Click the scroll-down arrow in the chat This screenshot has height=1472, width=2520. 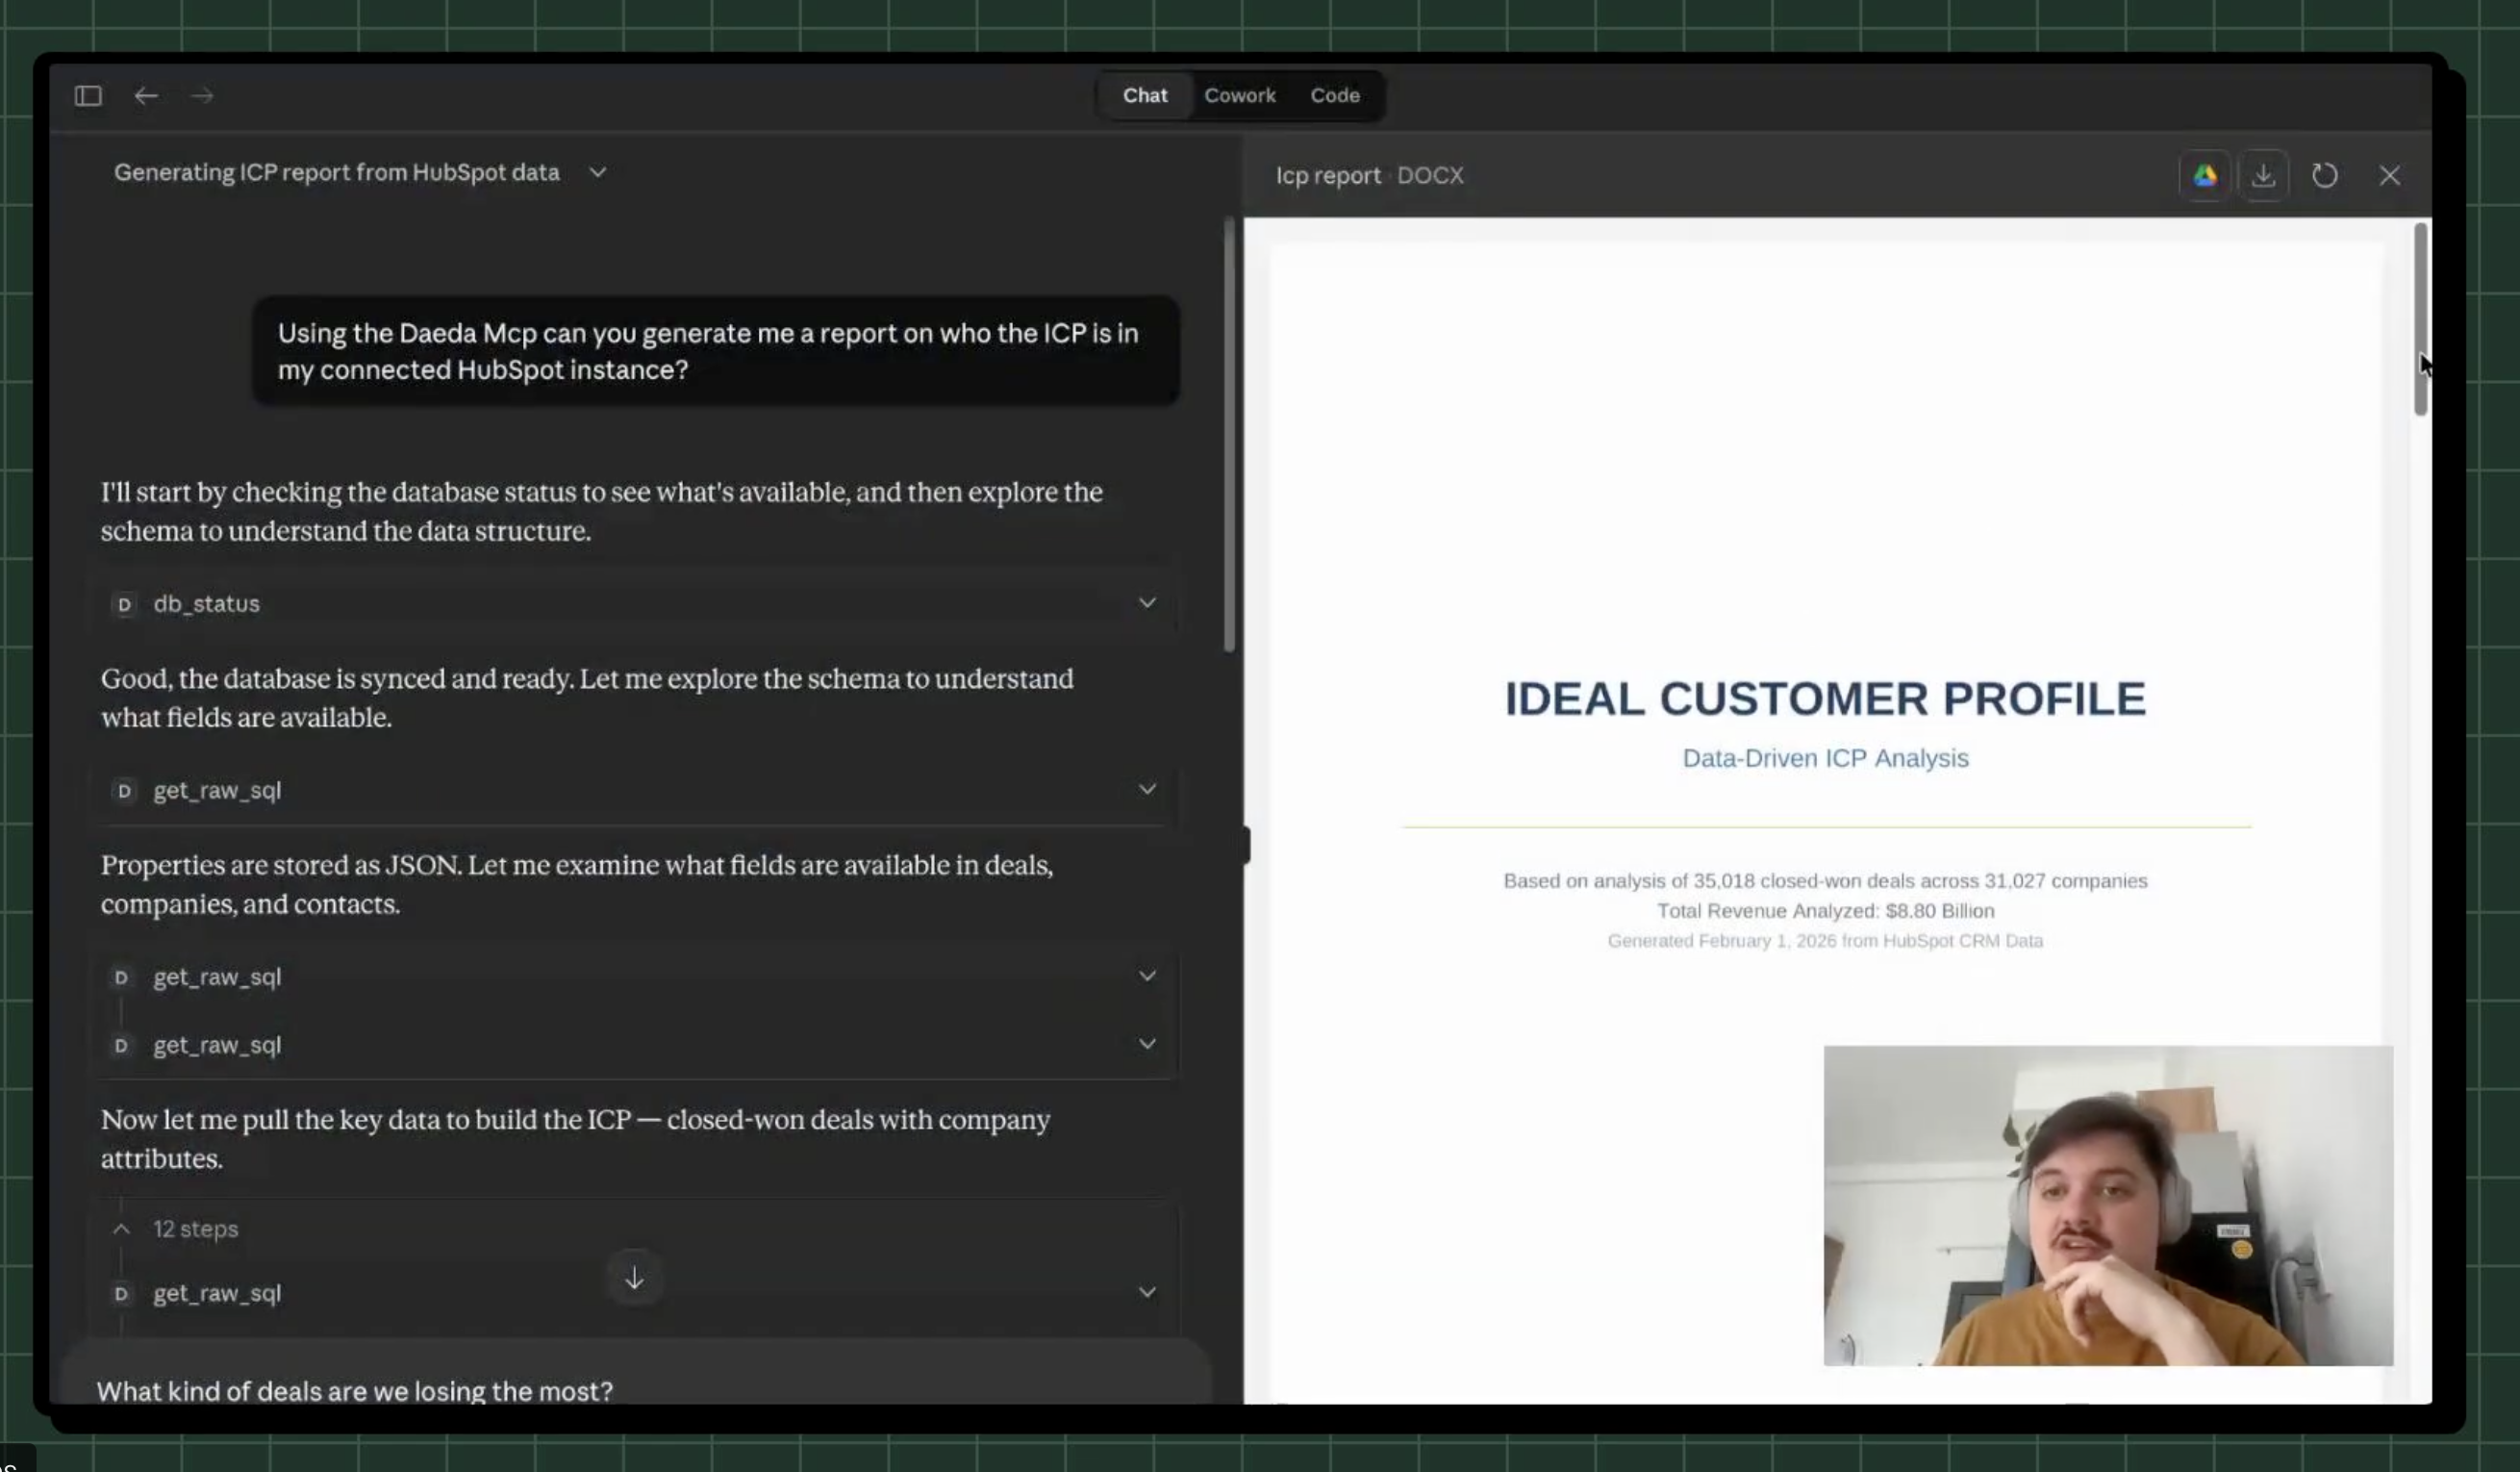pyautogui.click(x=634, y=1278)
